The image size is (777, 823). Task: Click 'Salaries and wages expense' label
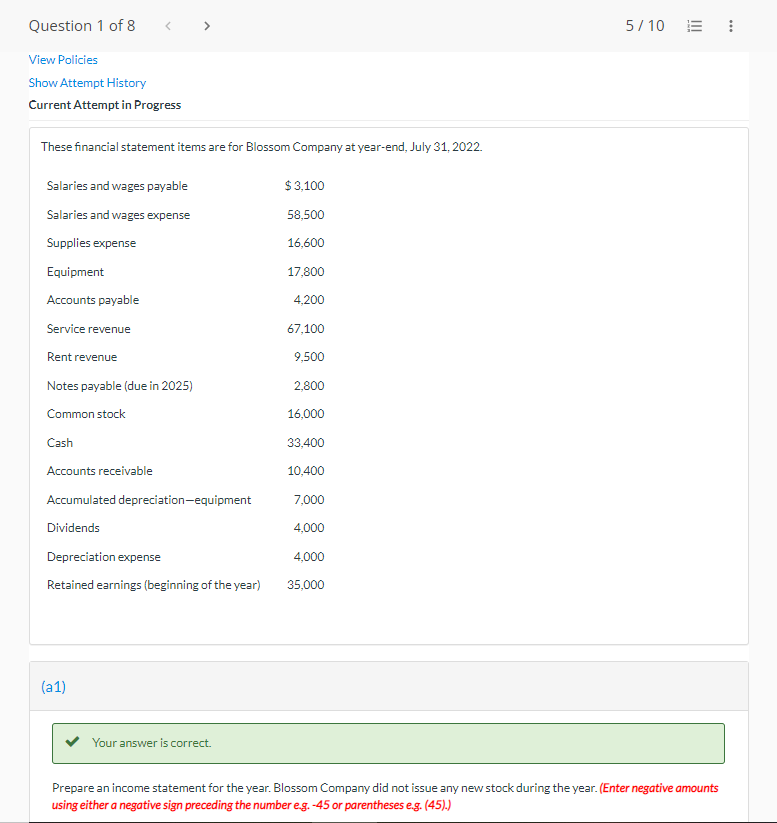coord(118,215)
